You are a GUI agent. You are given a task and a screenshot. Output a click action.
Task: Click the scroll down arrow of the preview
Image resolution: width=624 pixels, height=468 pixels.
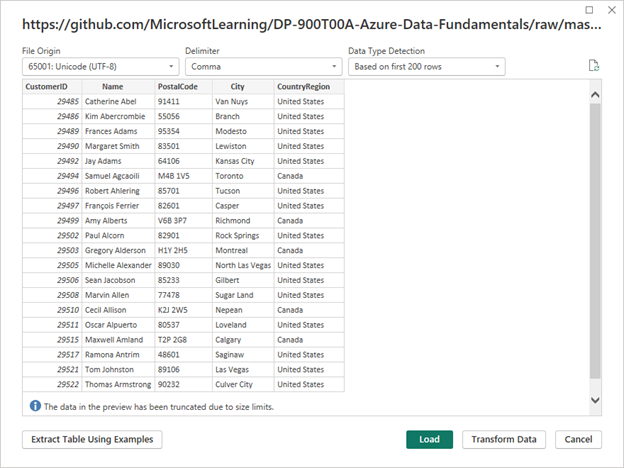595,400
